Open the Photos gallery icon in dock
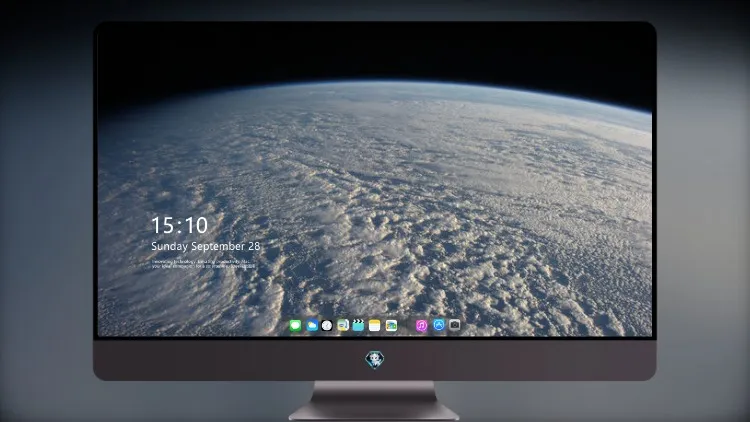Viewport: 750px width, 422px height. (x=391, y=326)
